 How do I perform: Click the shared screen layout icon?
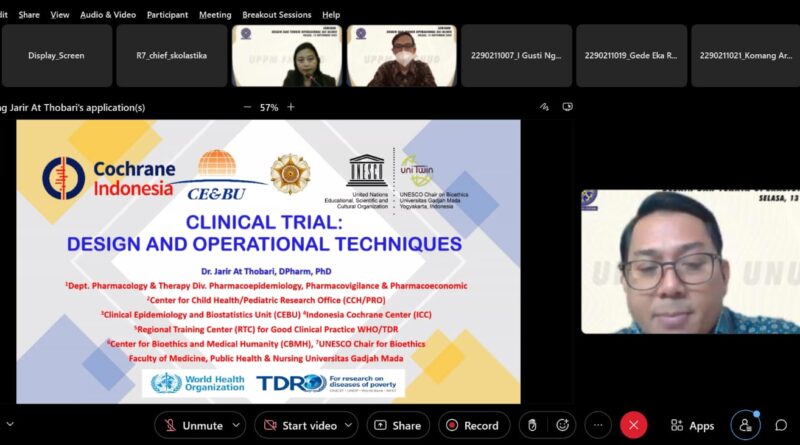pyautogui.click(x=567, y=107)
